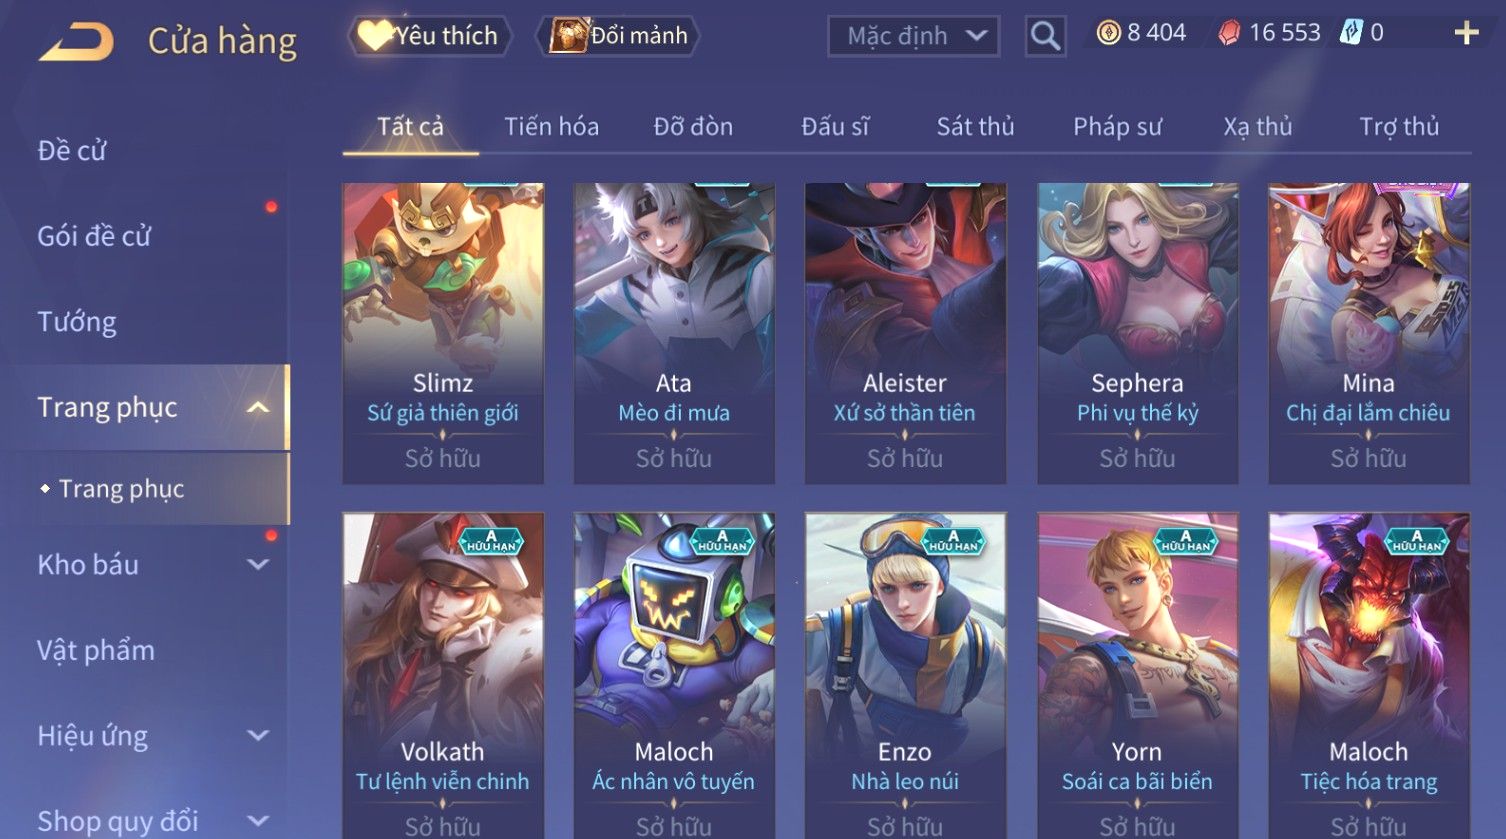The height and width of the screenshot is (839, 1506).
Task: Open Yêu thích heart favorites
Action: click(429, 36)
